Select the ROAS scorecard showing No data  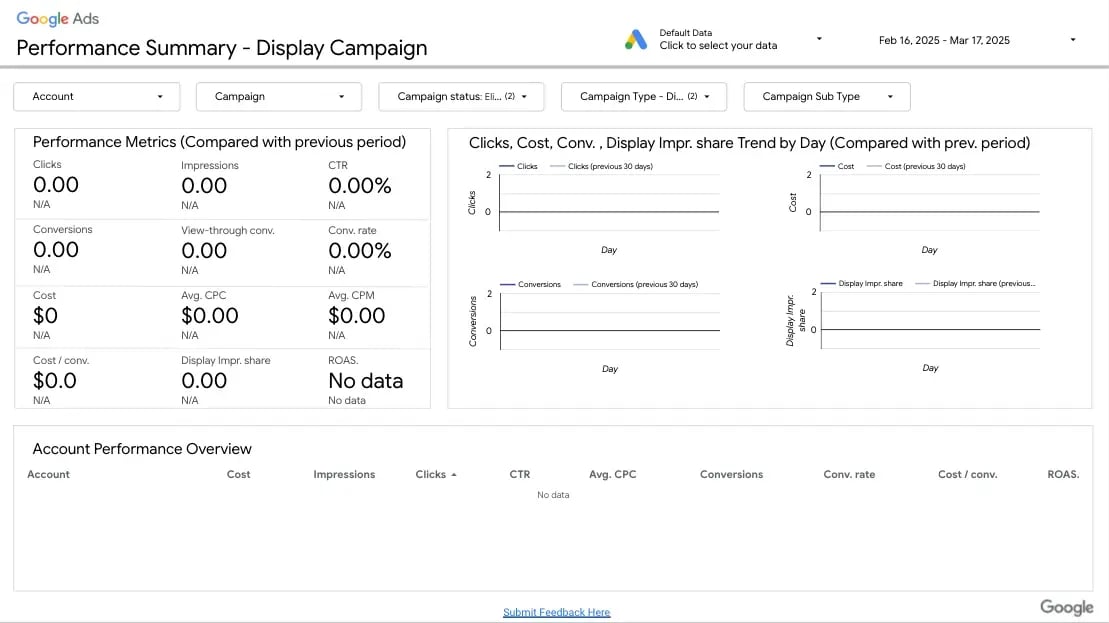(365, 380)
